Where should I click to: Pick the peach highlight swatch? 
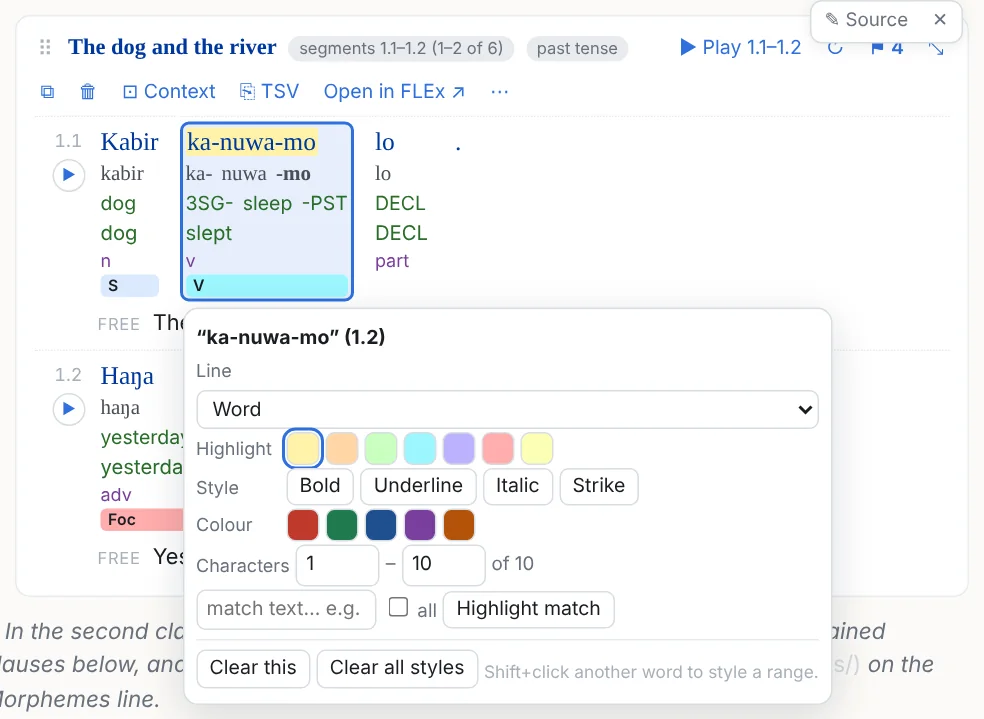coord(342,449)
